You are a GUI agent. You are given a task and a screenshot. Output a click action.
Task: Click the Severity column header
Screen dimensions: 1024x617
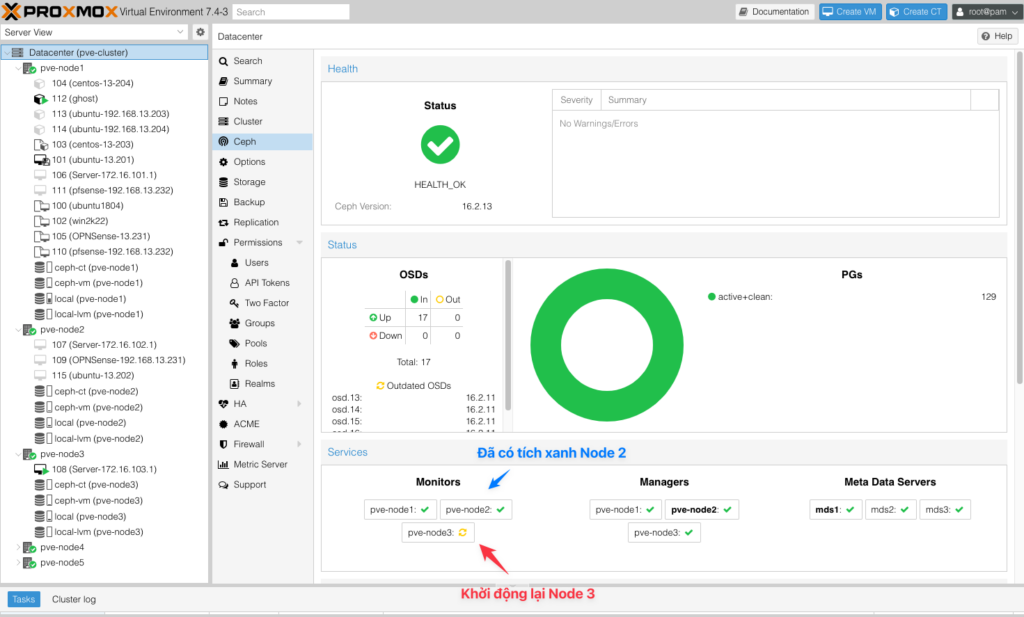tap(577, 100)
